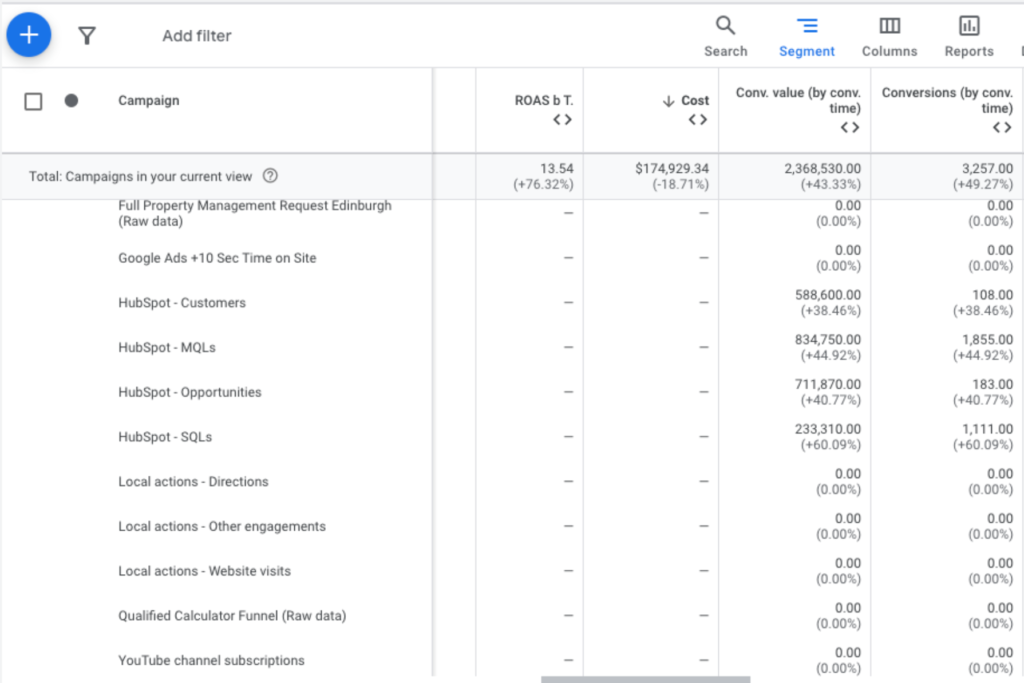
Task: Click the status dot column header
Action: 71,100
